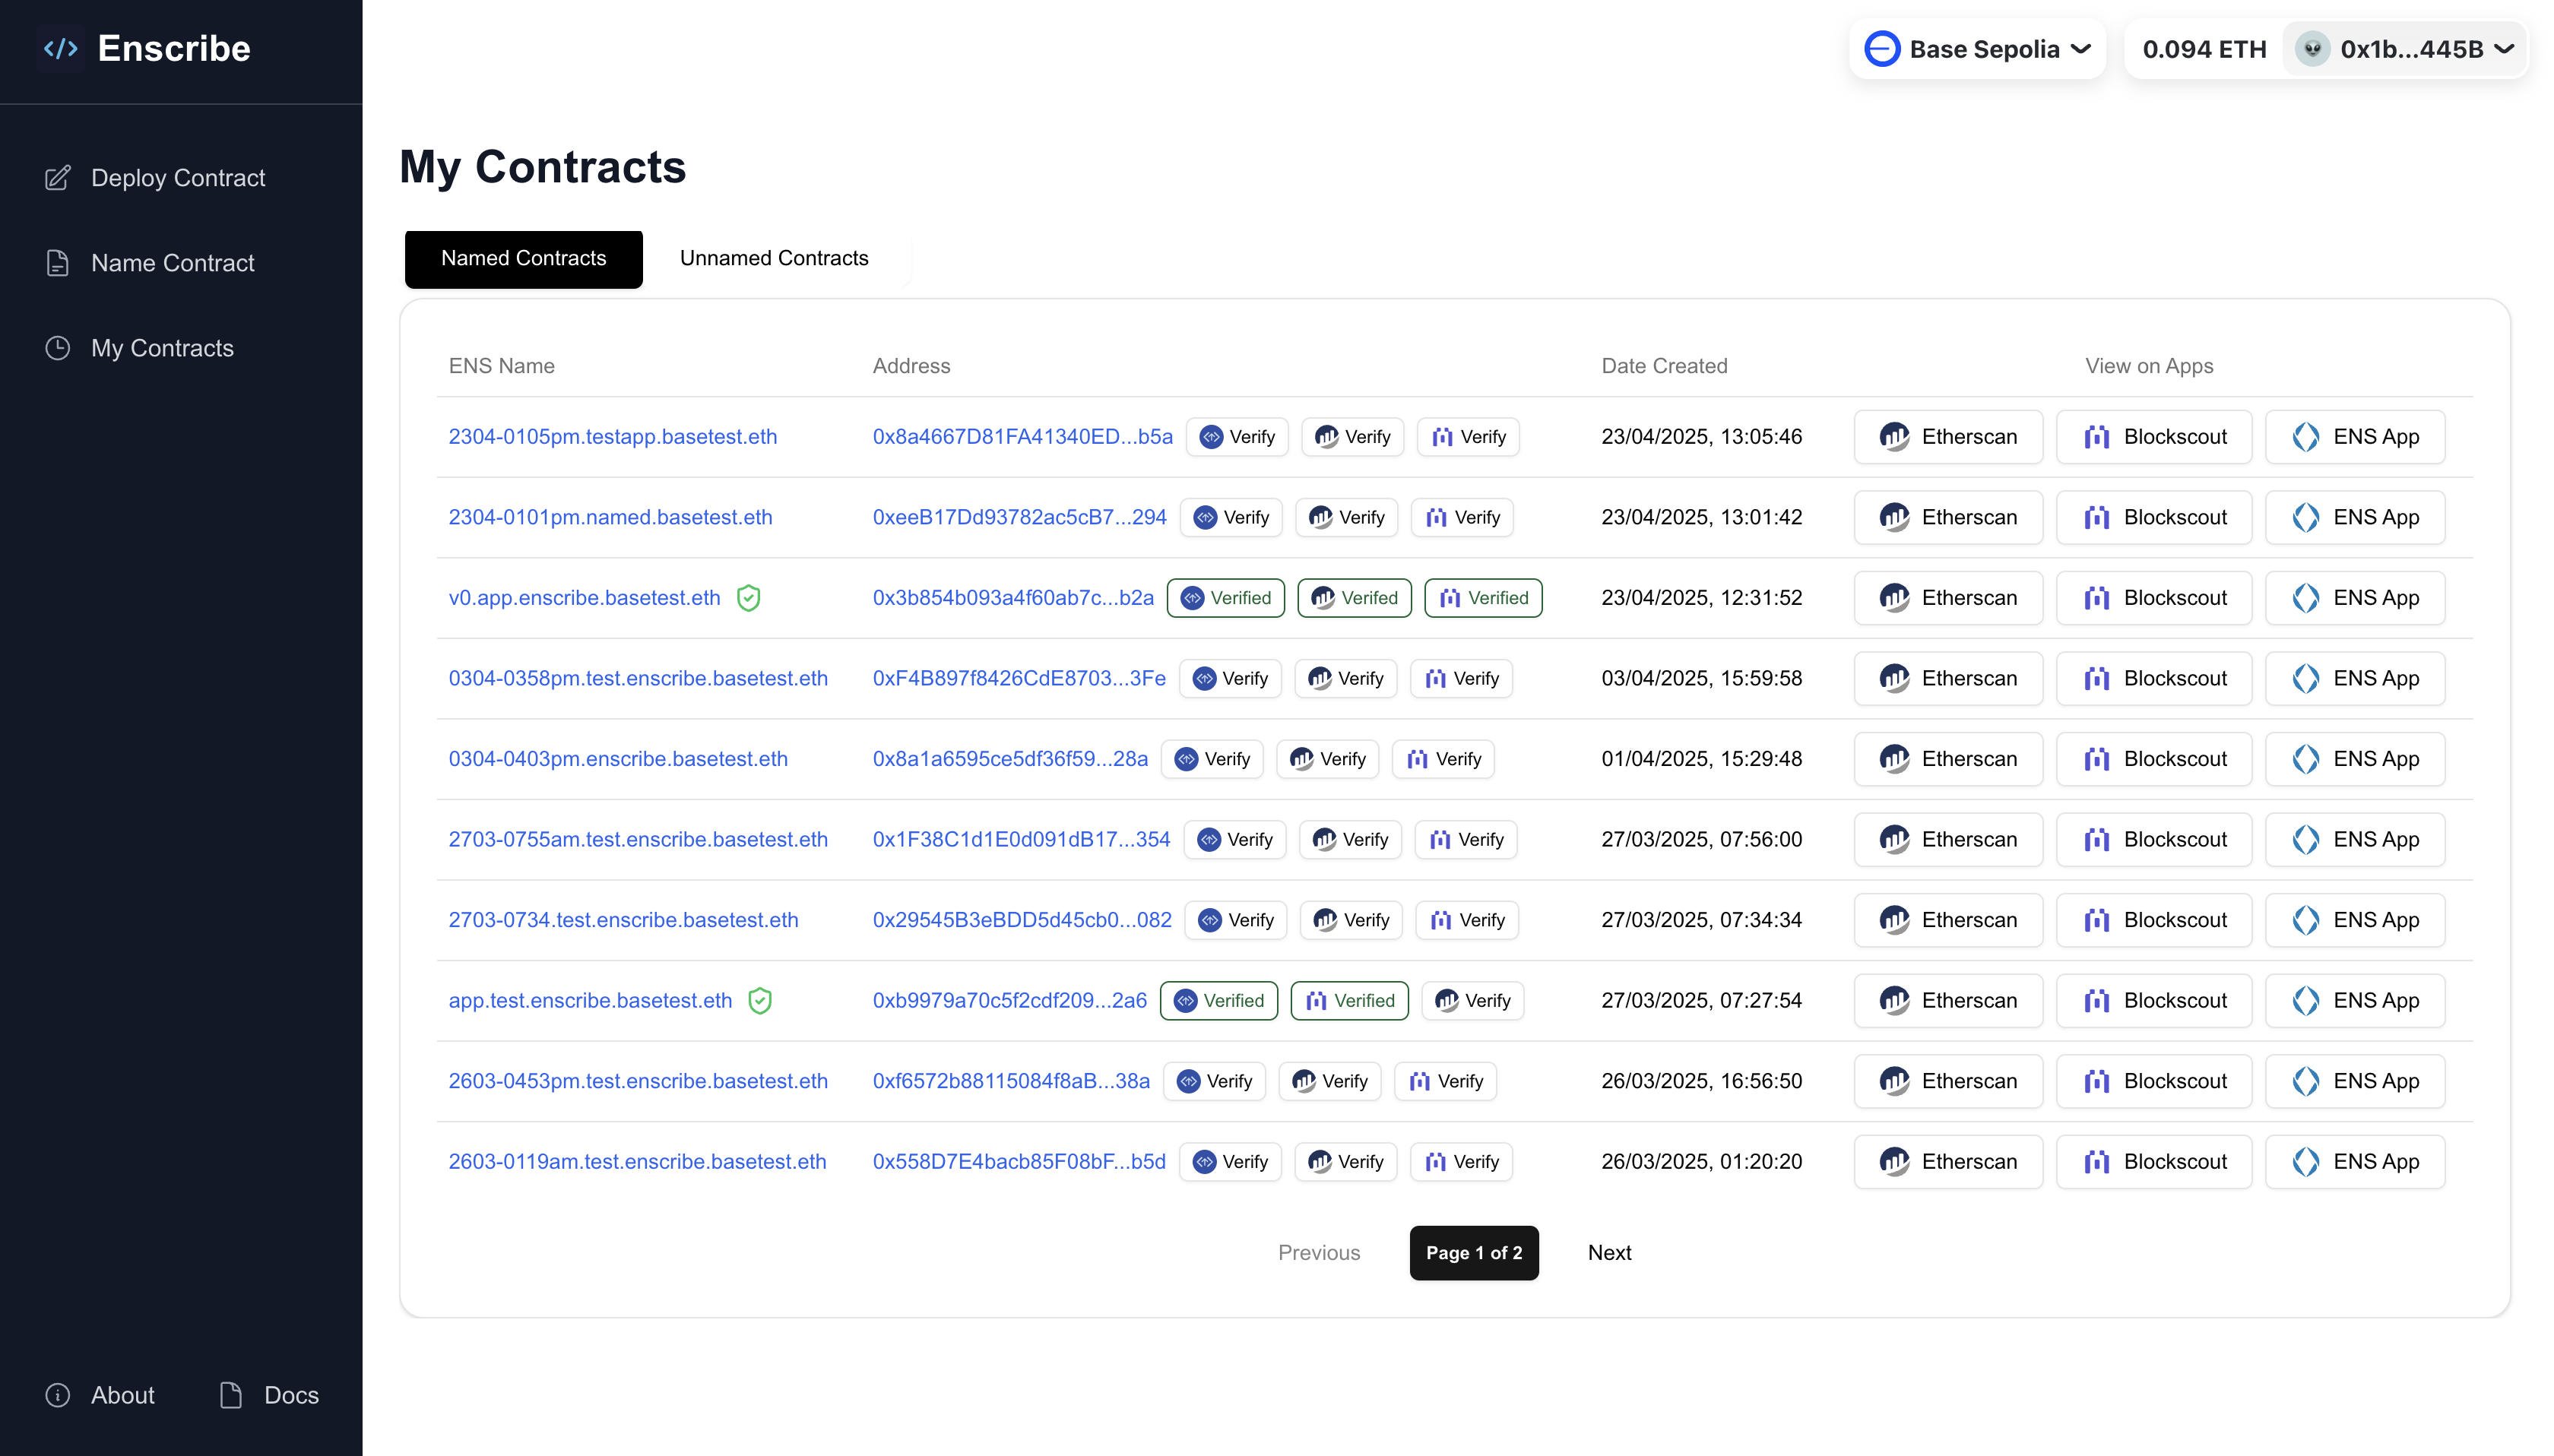Open address 0xeeB17Dd93782ac5cB7...294

click(x=1019, y=518)
